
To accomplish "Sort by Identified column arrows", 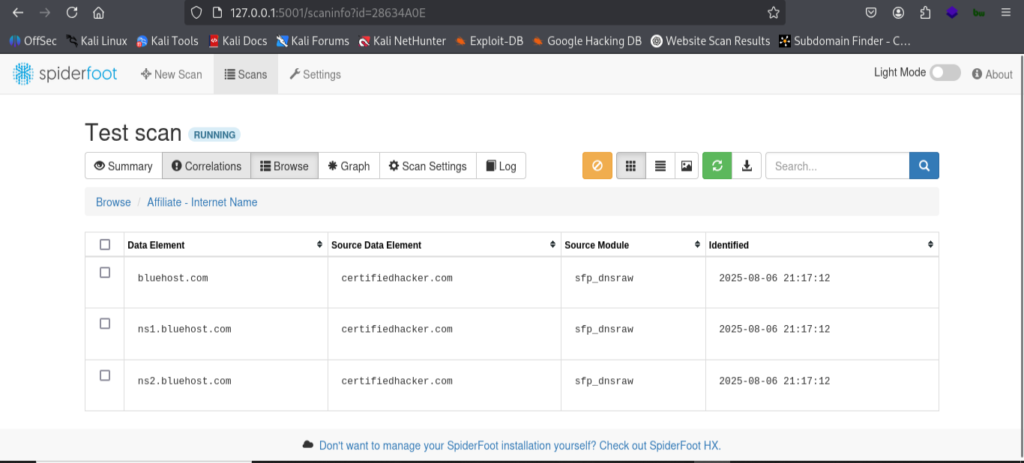I will [x=931, y=245].
